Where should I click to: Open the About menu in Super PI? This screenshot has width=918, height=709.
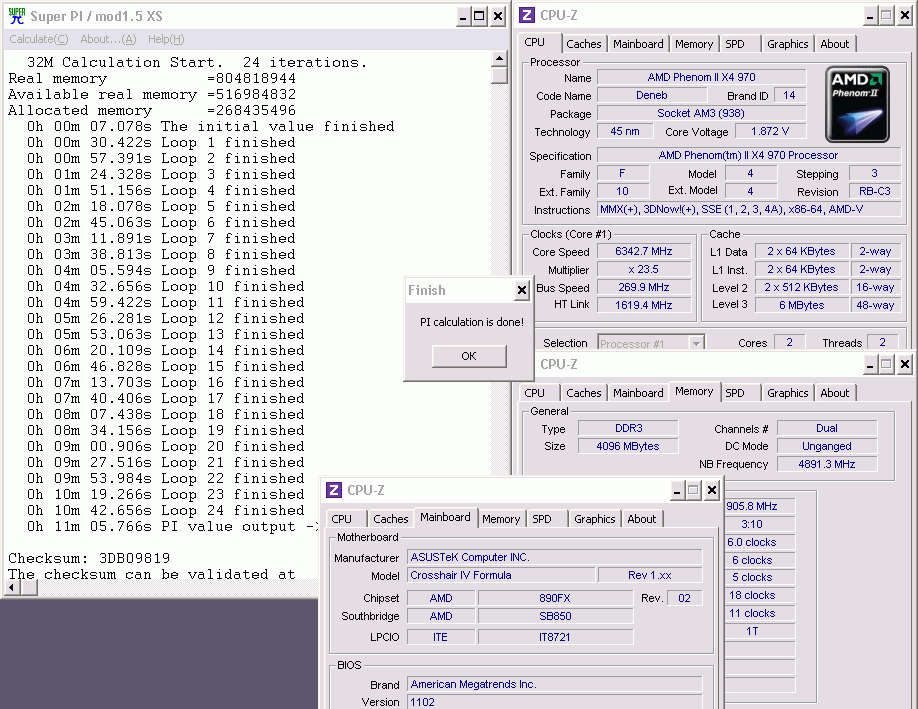click(108, 39)
